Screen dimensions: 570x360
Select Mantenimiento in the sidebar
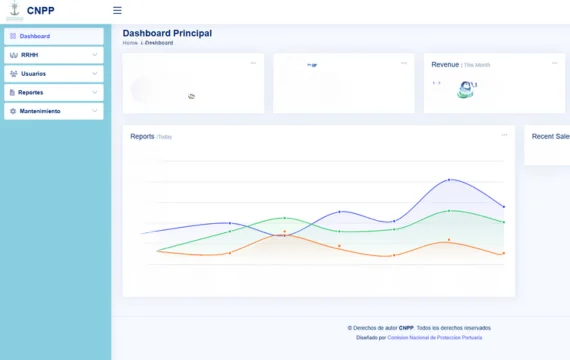coord(54,111)
